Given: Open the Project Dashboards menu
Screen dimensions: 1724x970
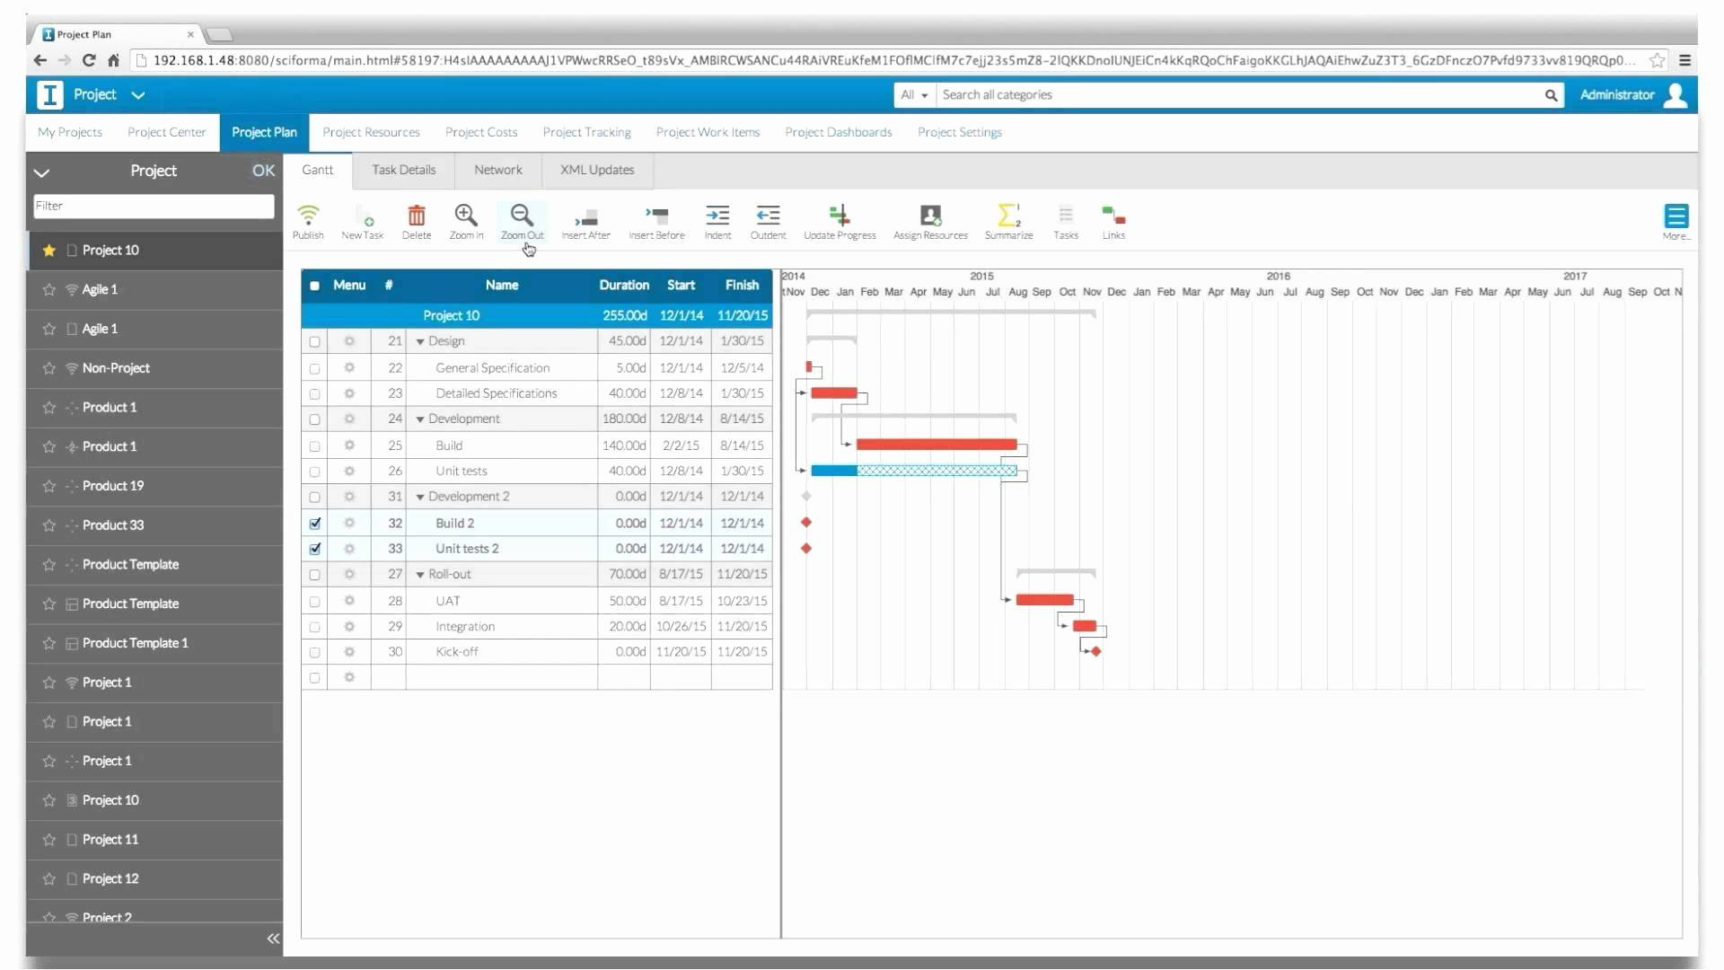Looking at the screenshot, I should coord(838,131).
